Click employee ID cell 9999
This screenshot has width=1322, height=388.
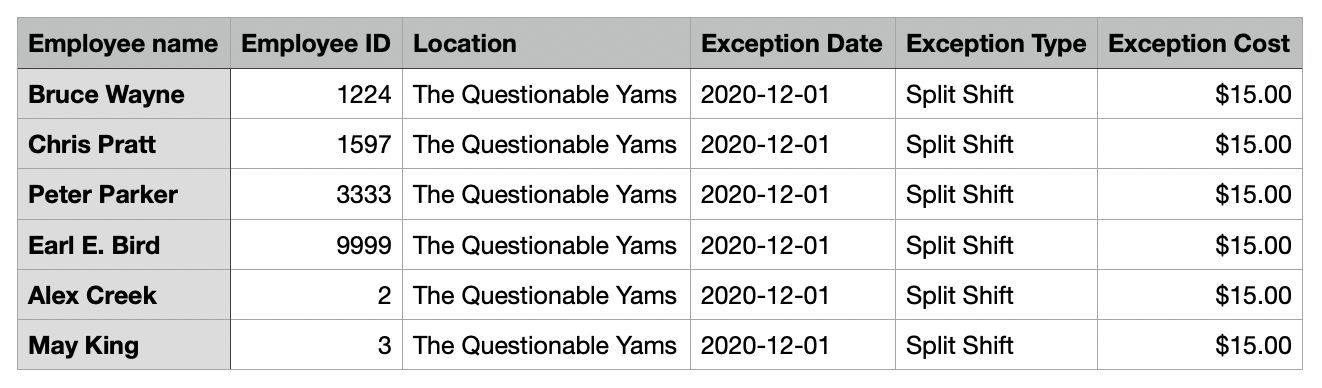click(x=317, y=245)
